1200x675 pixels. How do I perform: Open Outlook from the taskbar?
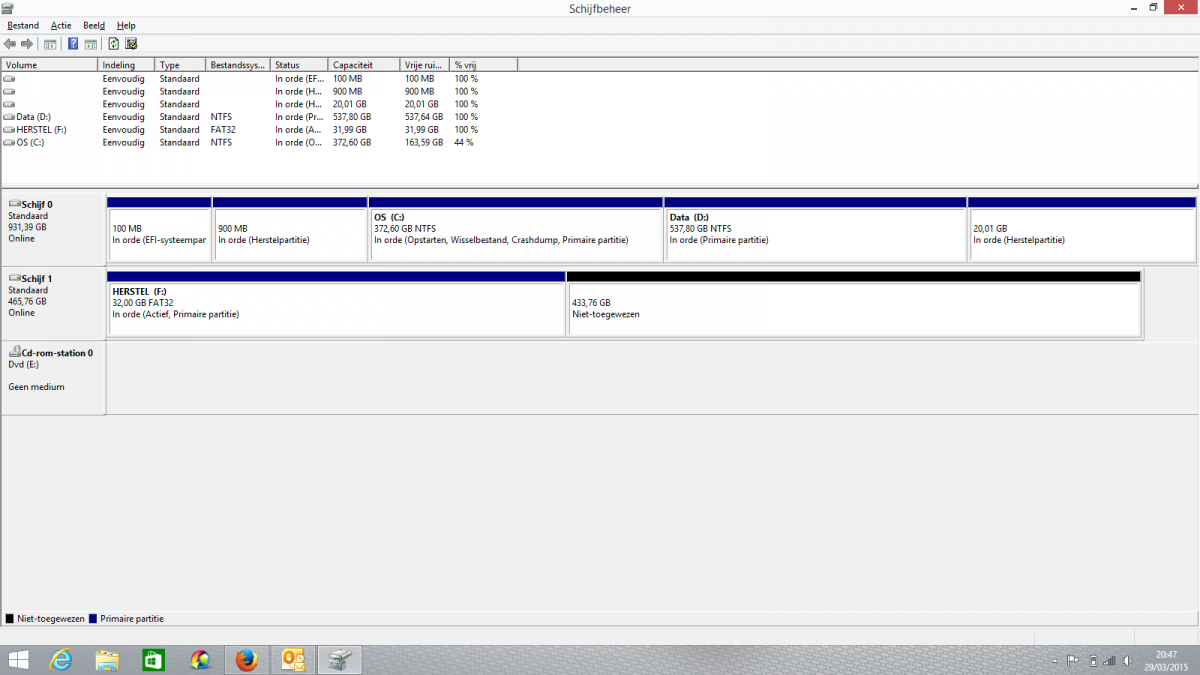click(292, 660)
